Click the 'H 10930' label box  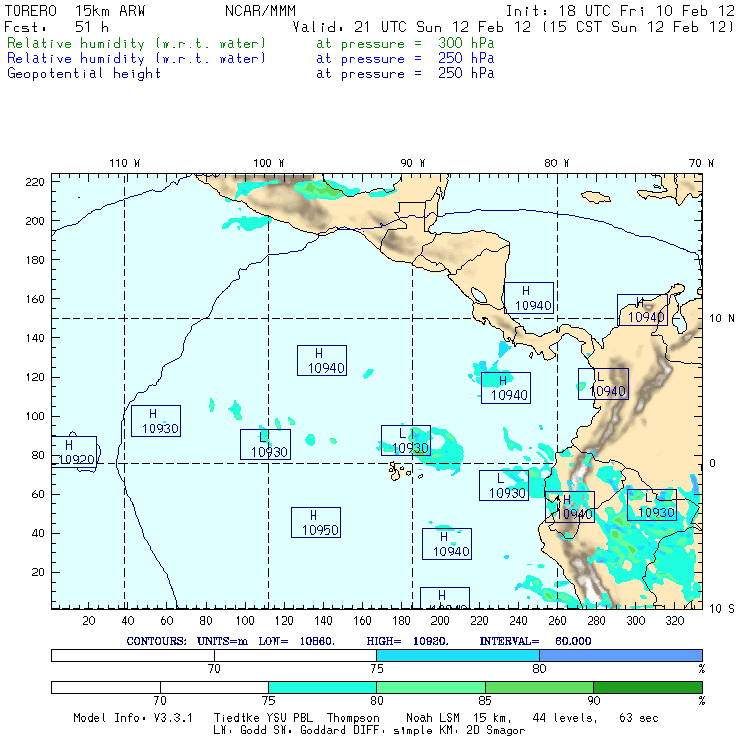click(x=156, y=421)
